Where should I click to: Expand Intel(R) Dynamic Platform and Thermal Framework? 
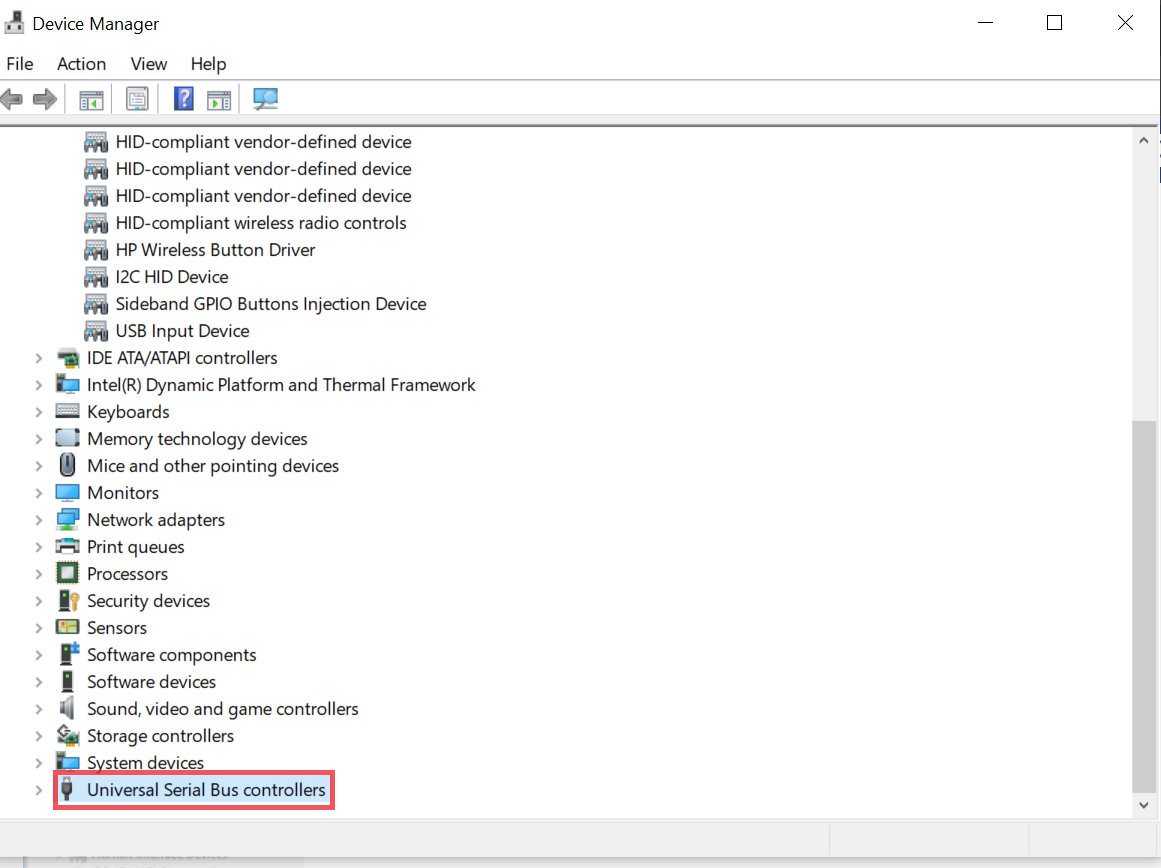pos(39,385)
